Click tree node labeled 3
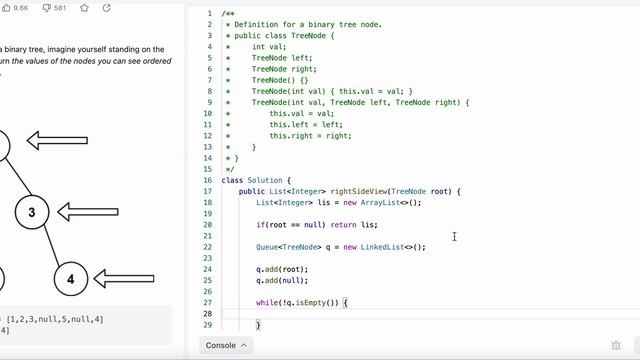640x360 pixels. tap(32, 212)
